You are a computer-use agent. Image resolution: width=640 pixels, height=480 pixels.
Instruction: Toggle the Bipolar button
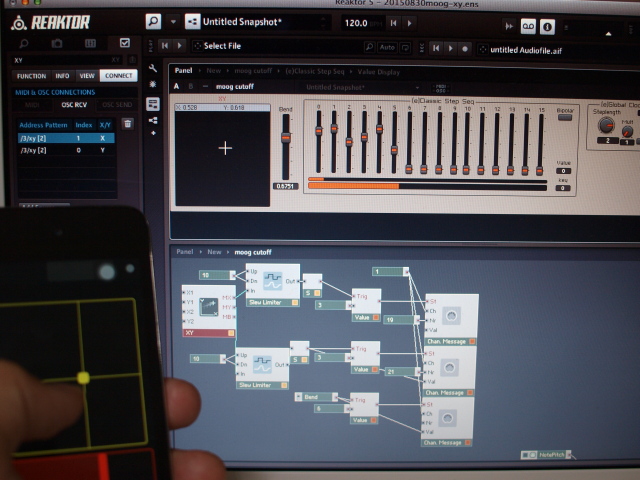tap(565, 118)
